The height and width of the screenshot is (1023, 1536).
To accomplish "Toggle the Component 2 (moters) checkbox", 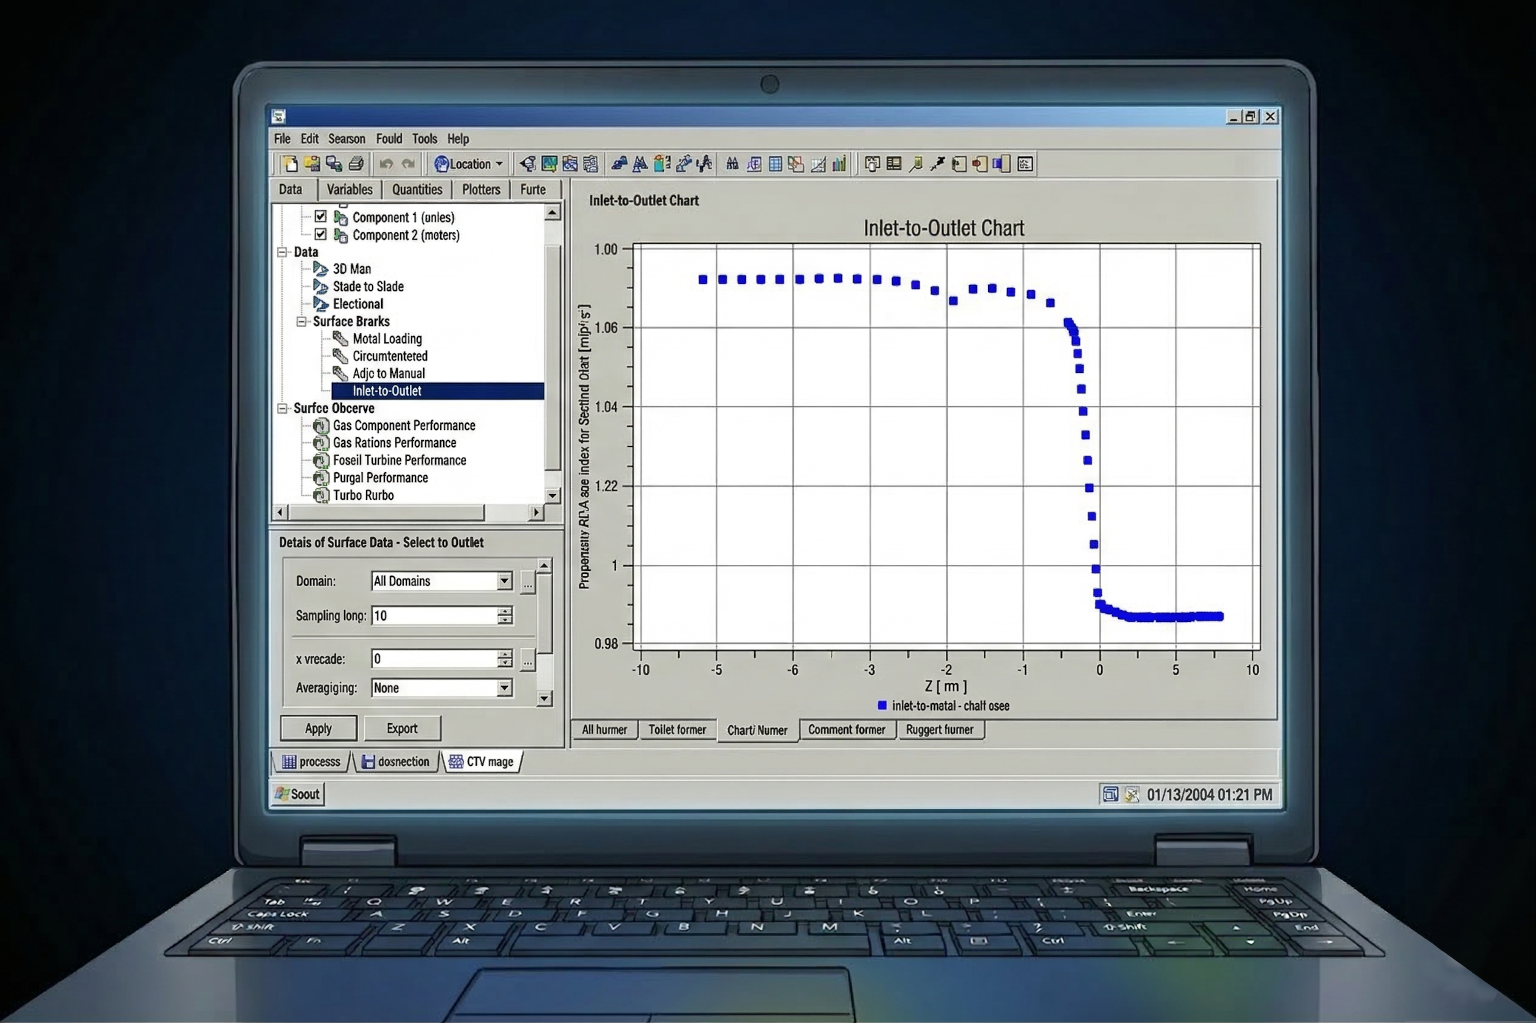I will [x=321, y=235].
